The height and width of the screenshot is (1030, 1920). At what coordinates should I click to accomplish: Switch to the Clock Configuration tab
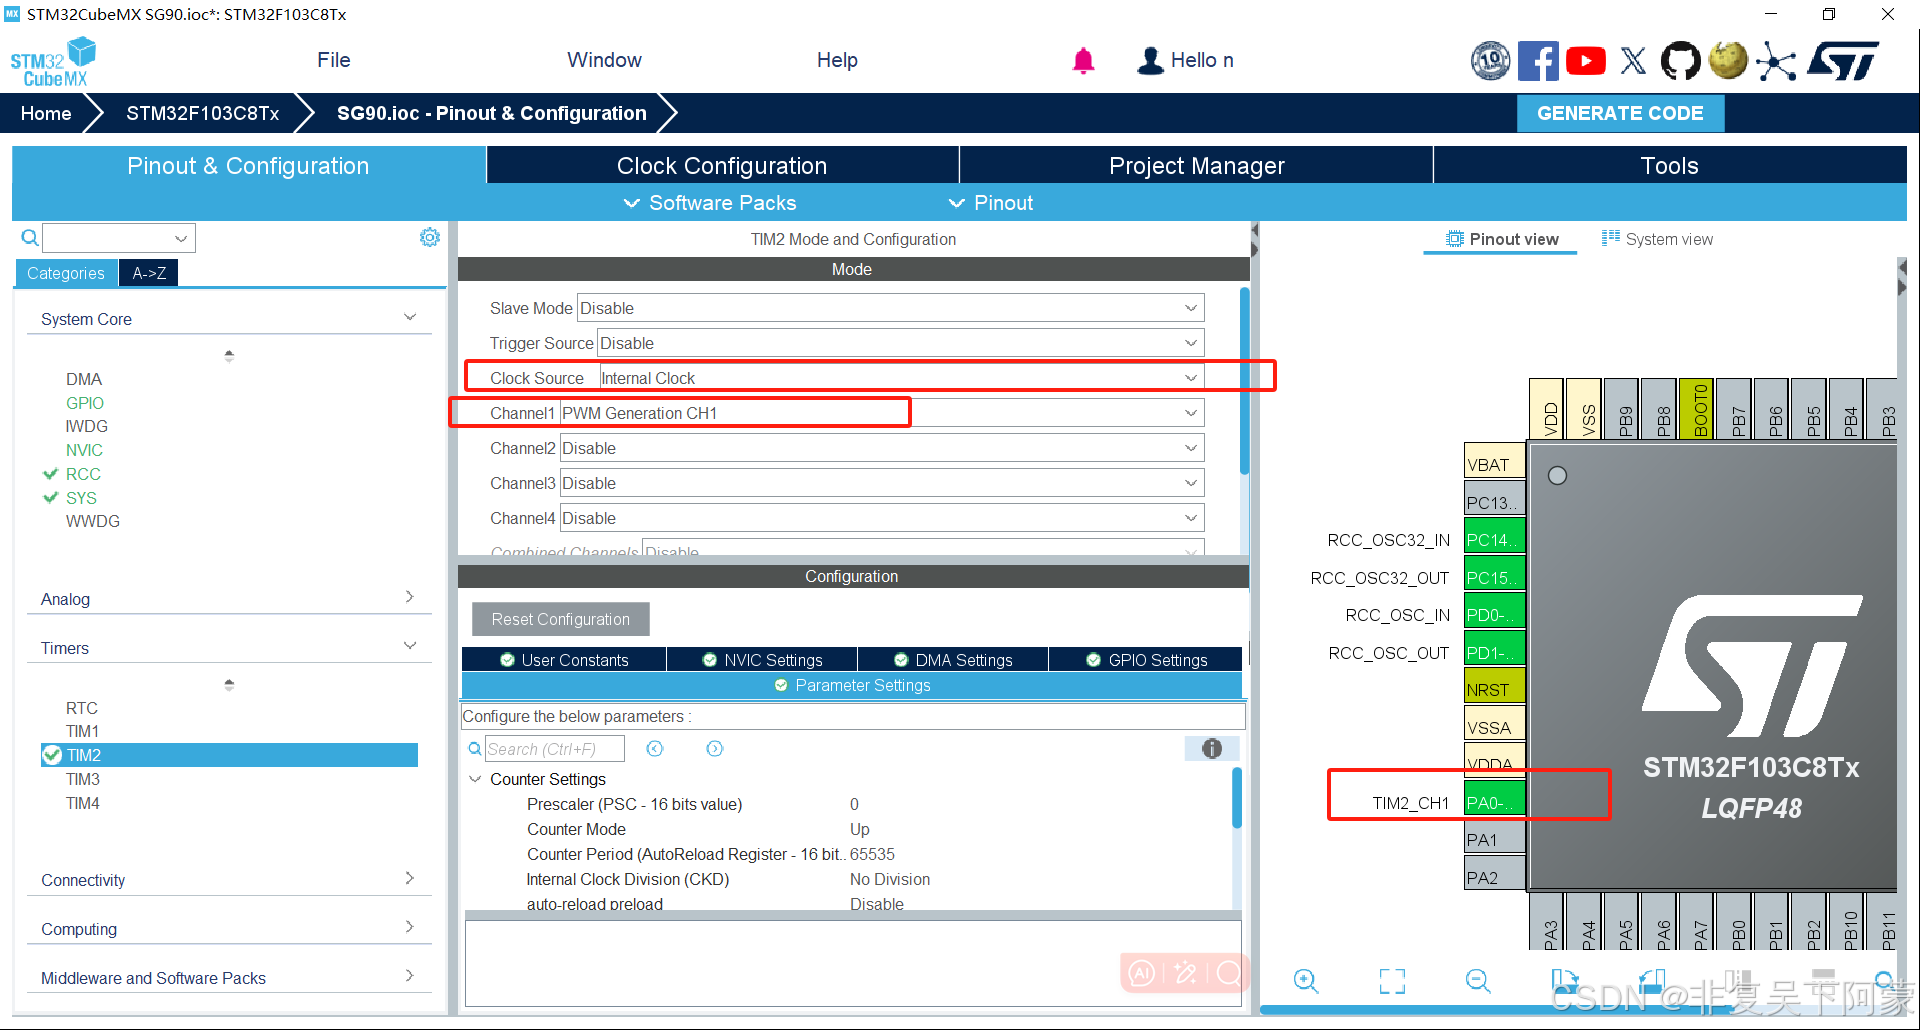click(x=722, y=165)
